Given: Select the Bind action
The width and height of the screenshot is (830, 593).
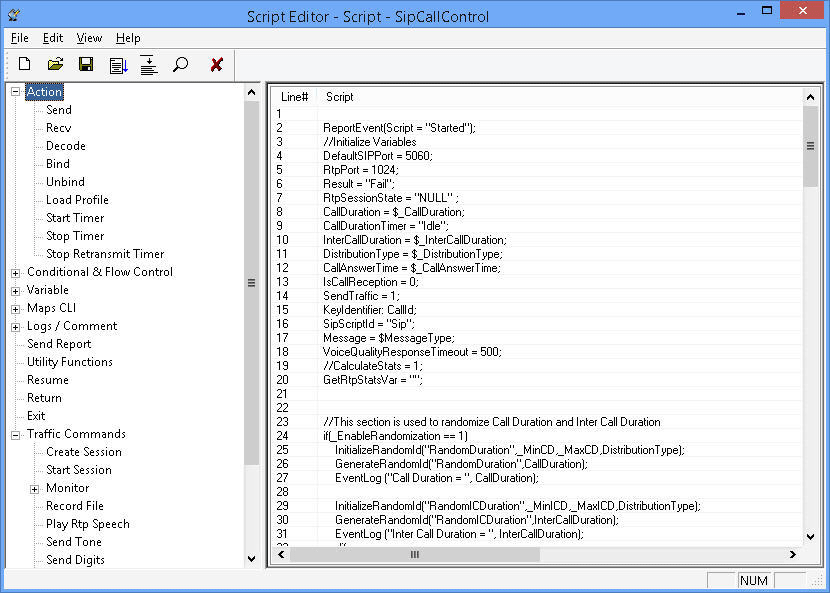Looking at the screenshot, I should pyautogui.click(x=58, y=164).
